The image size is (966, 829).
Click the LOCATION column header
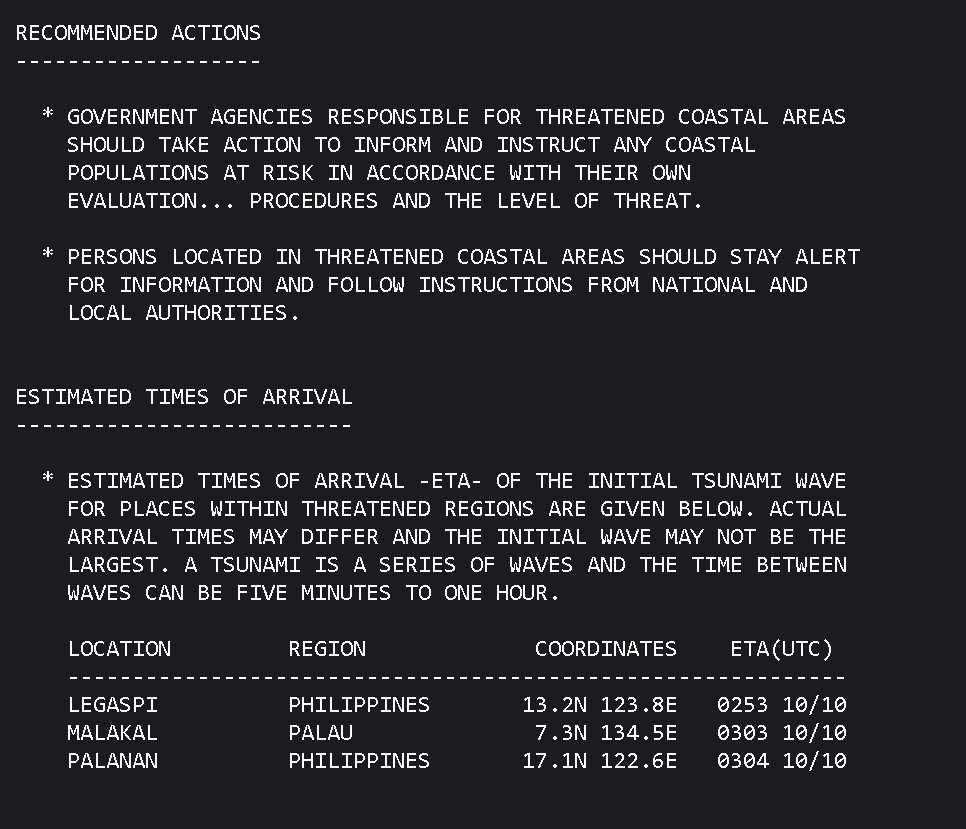coord(119,649)
